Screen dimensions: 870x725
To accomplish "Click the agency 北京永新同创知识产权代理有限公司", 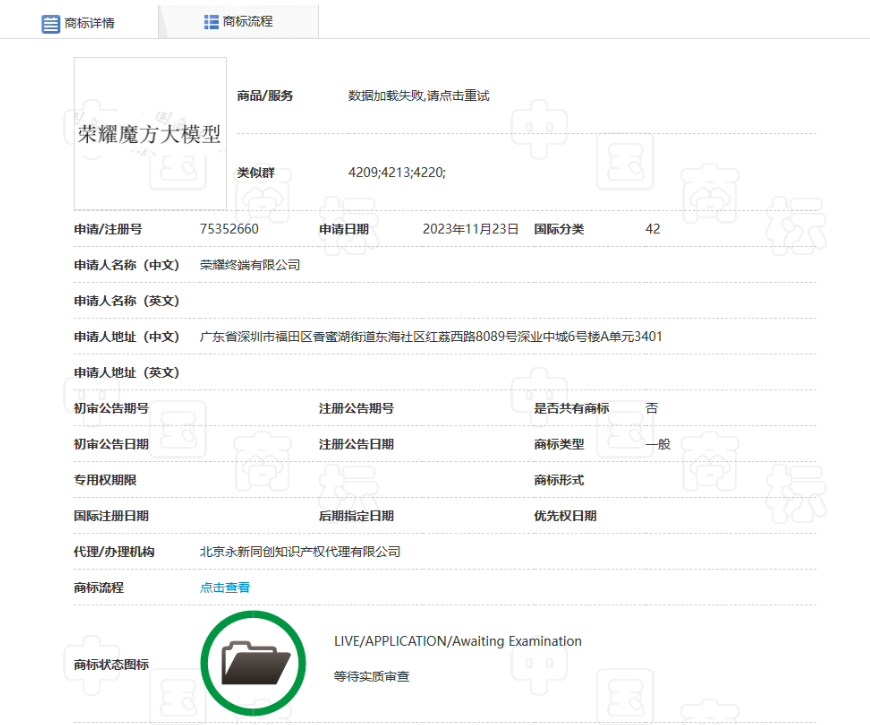I will [300, 552].
